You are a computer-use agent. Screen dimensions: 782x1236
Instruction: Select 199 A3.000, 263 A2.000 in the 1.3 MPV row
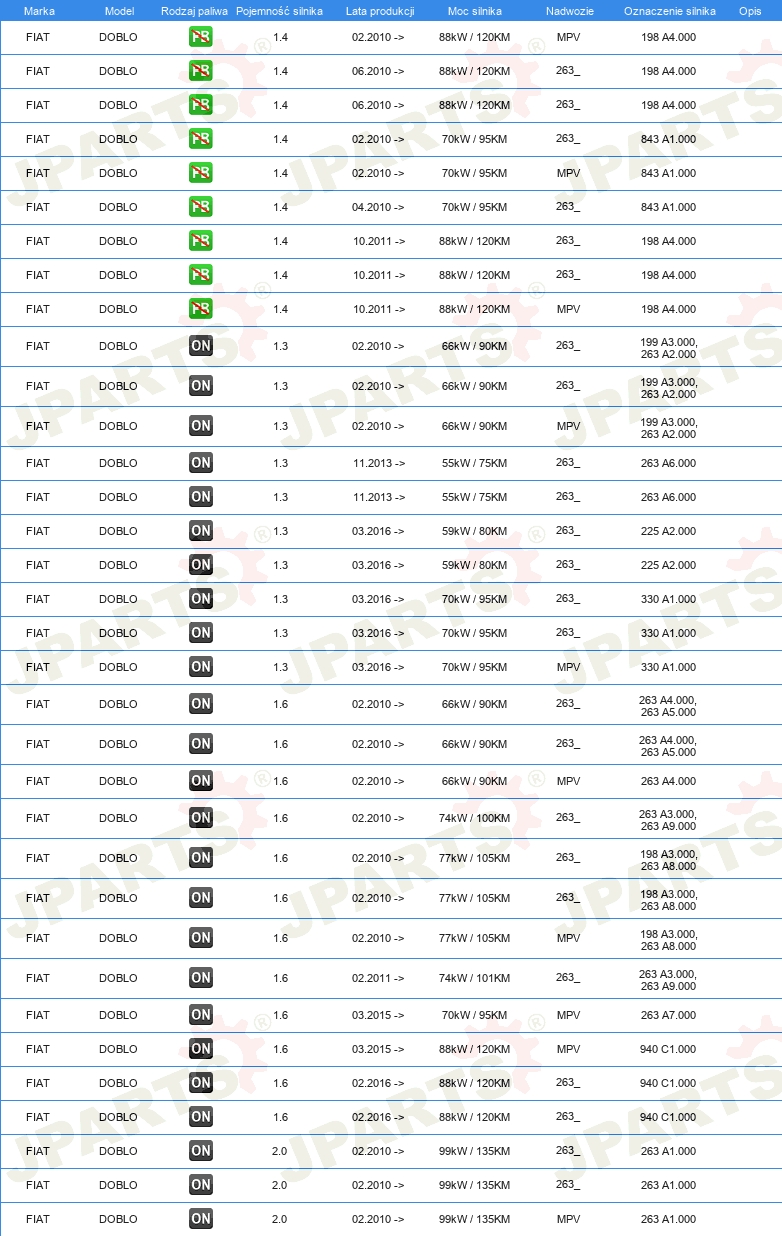pos(668,428)
